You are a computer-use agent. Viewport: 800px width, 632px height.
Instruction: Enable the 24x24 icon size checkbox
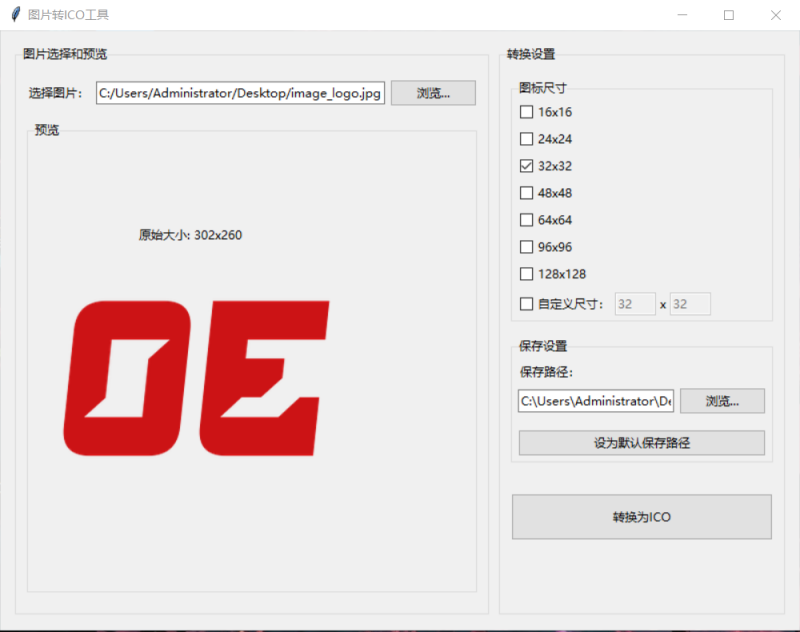(x=526, y=139)
